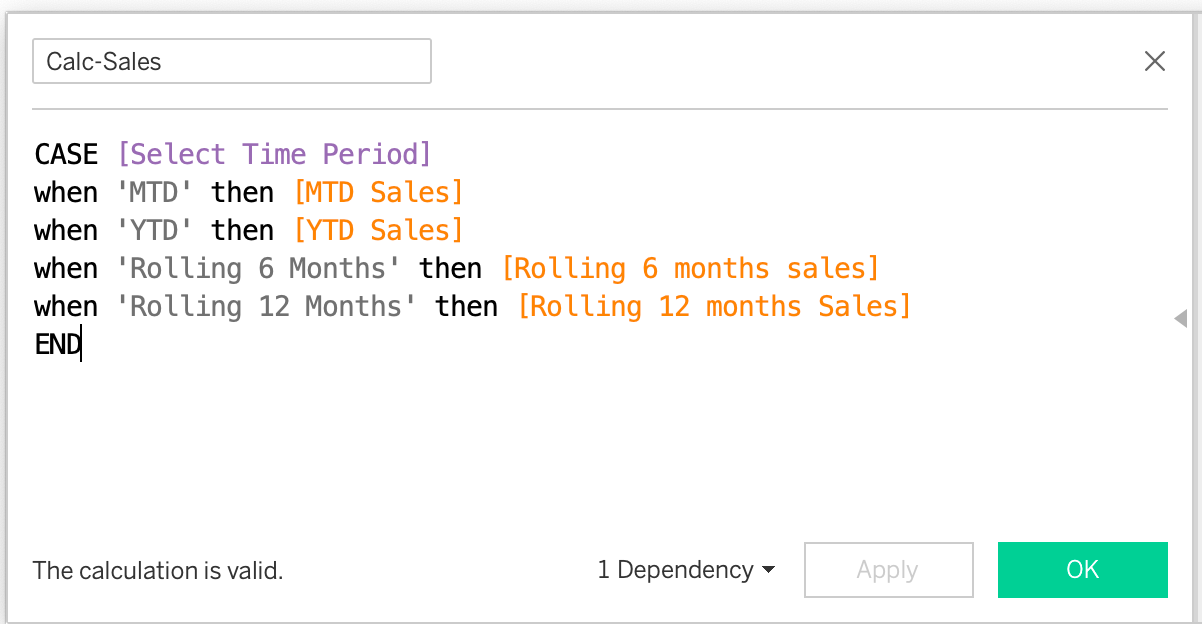
Task: Click the 'YTD' string literal
Action: point(154,229)
